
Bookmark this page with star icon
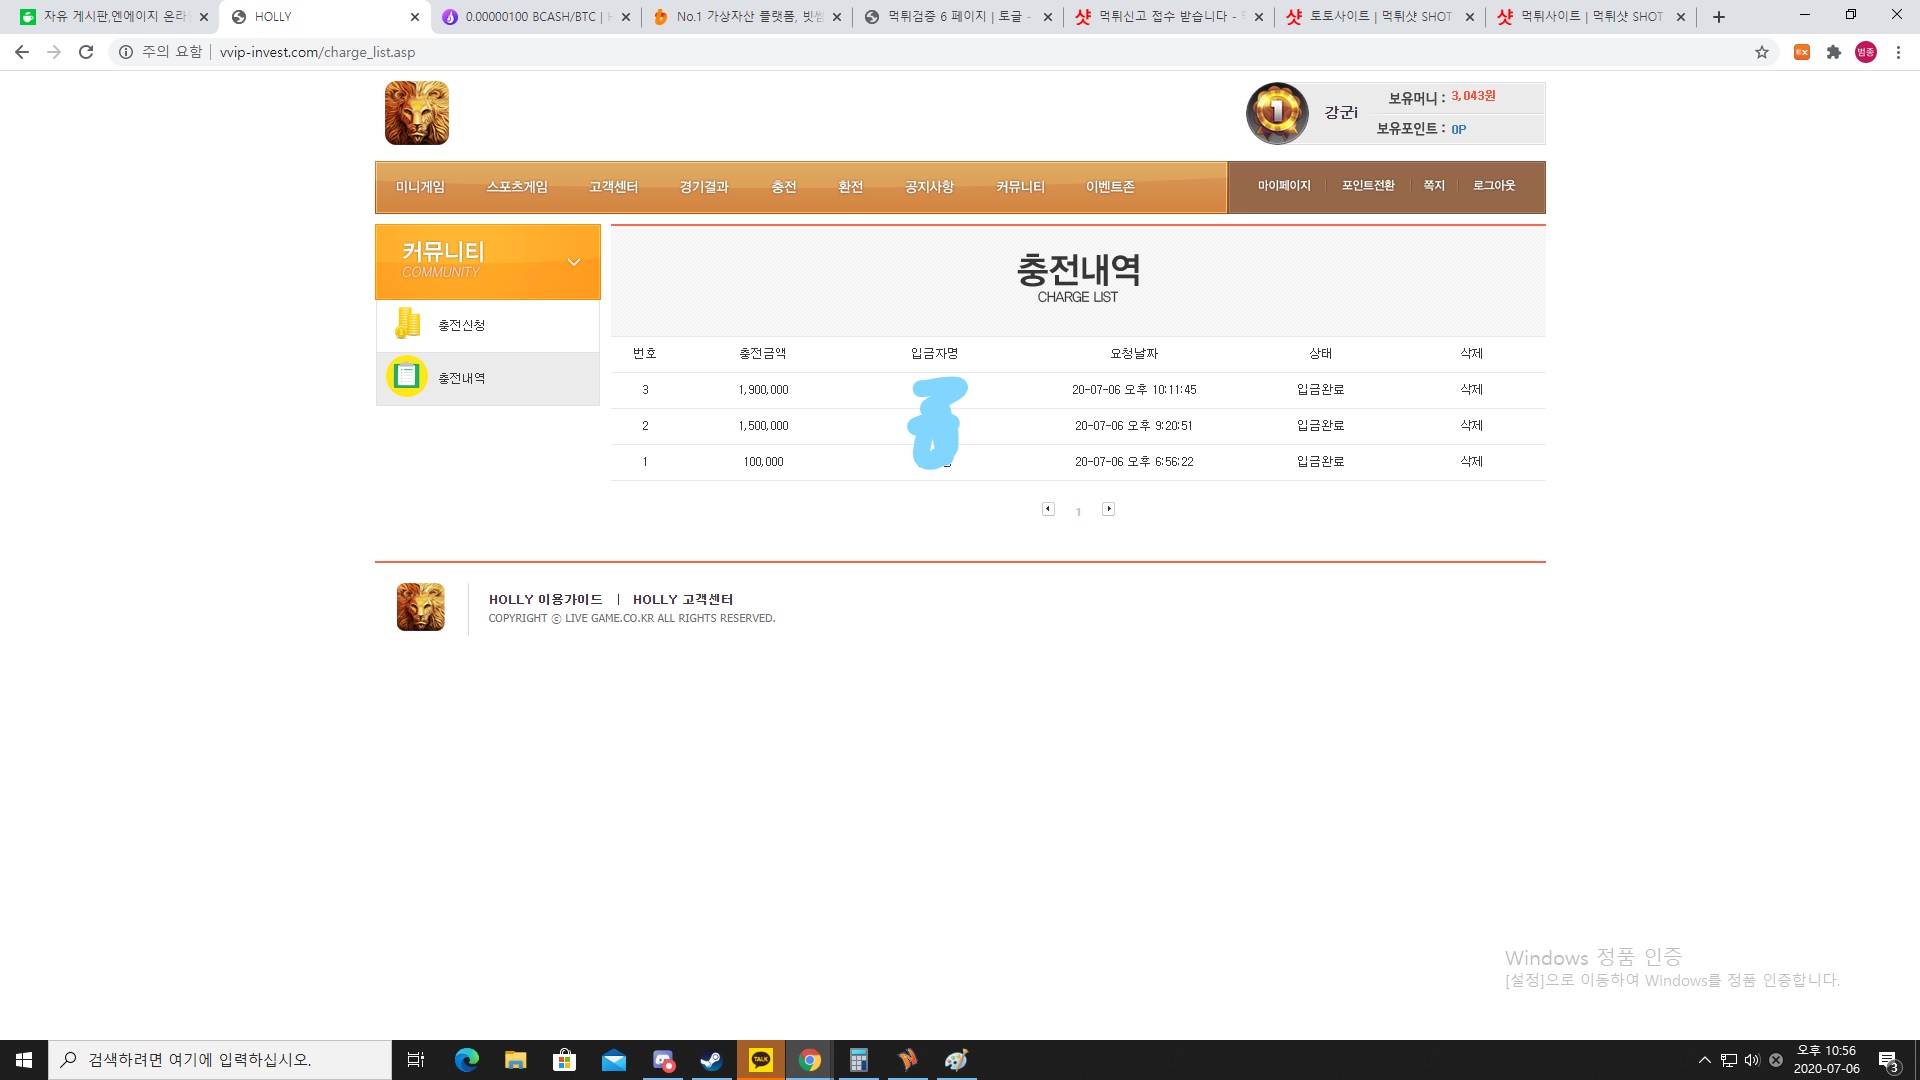tap(1762, 52)
